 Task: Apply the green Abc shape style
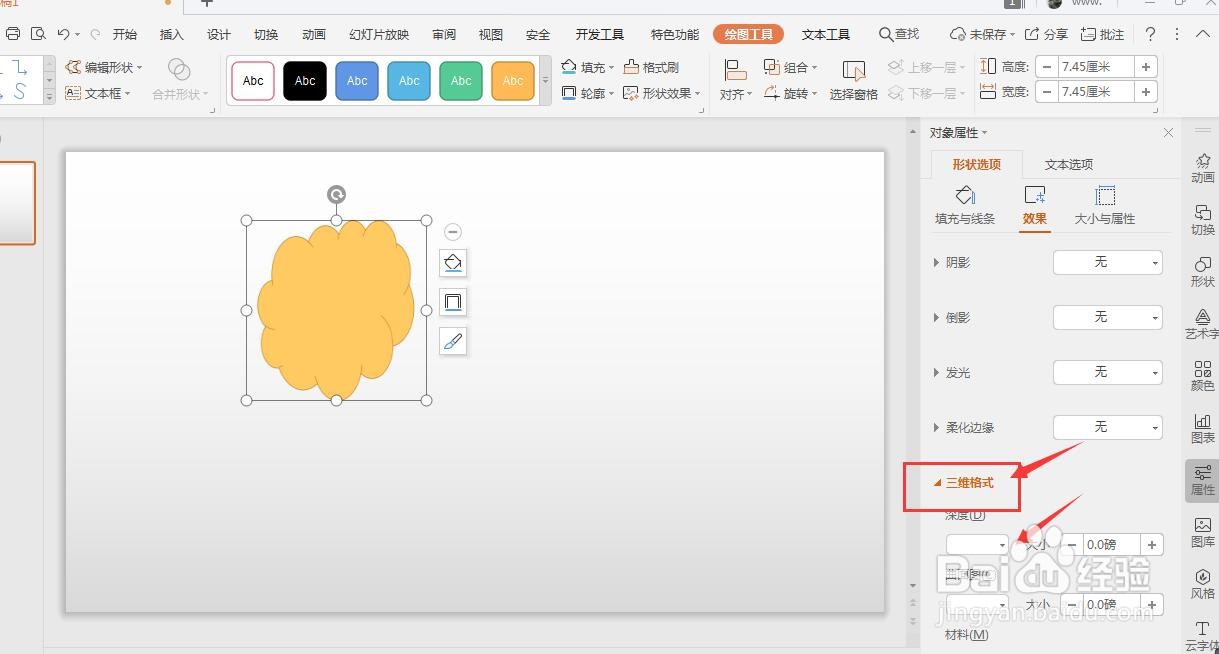461,81
